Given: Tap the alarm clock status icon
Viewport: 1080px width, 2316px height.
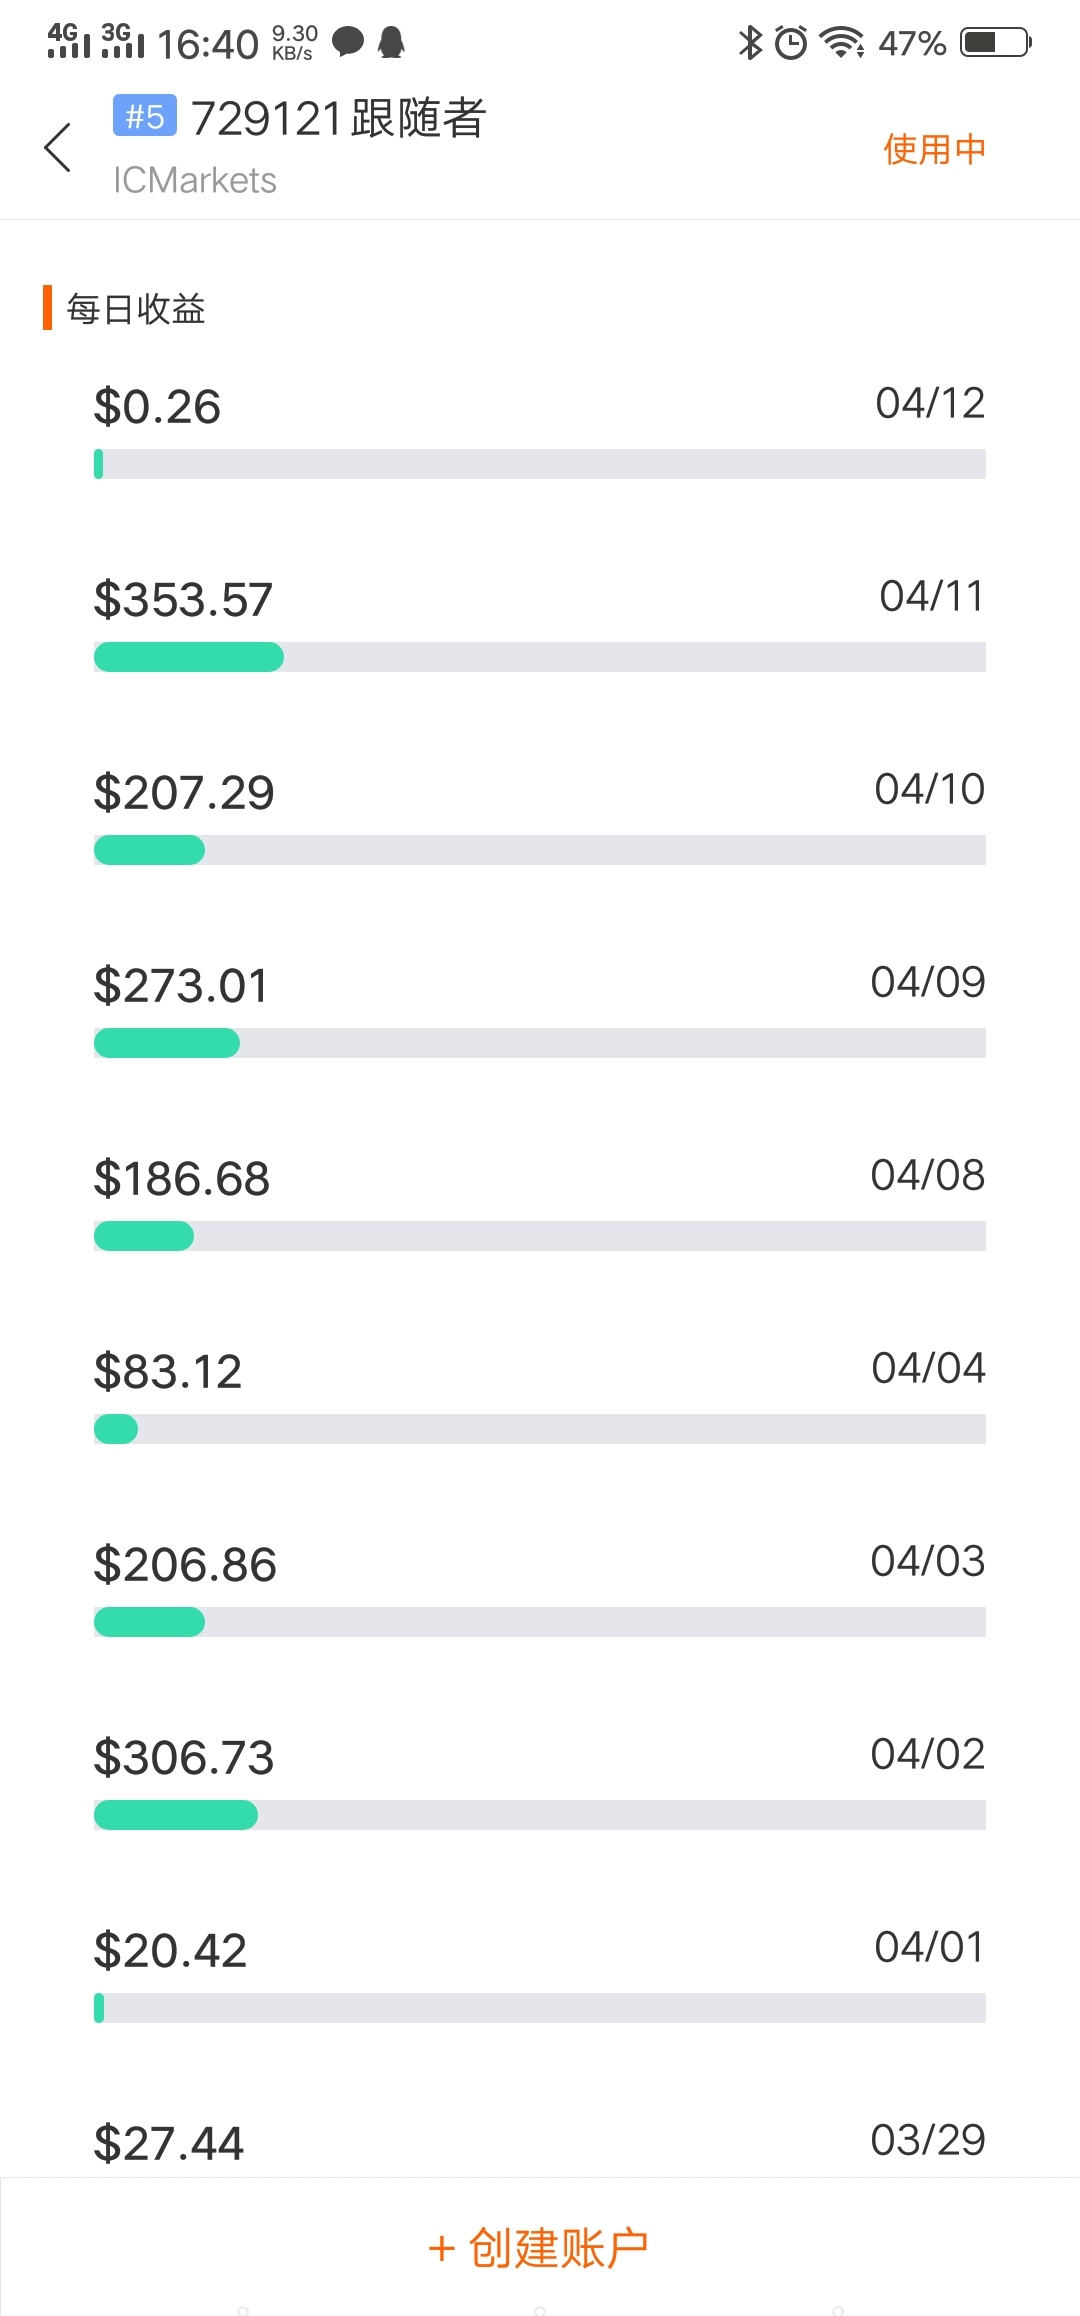Looking at the screenshot, I should click(x=791, y=43).
